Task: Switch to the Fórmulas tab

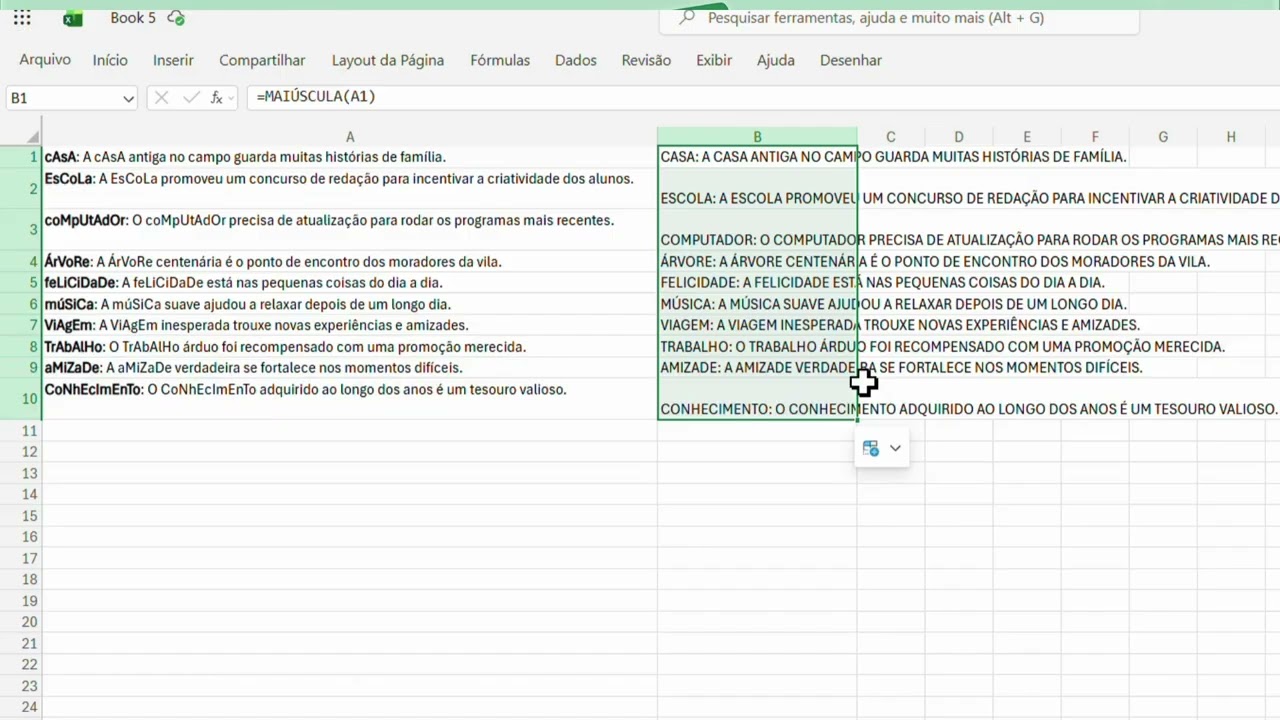Action: [x=500, y=60]
